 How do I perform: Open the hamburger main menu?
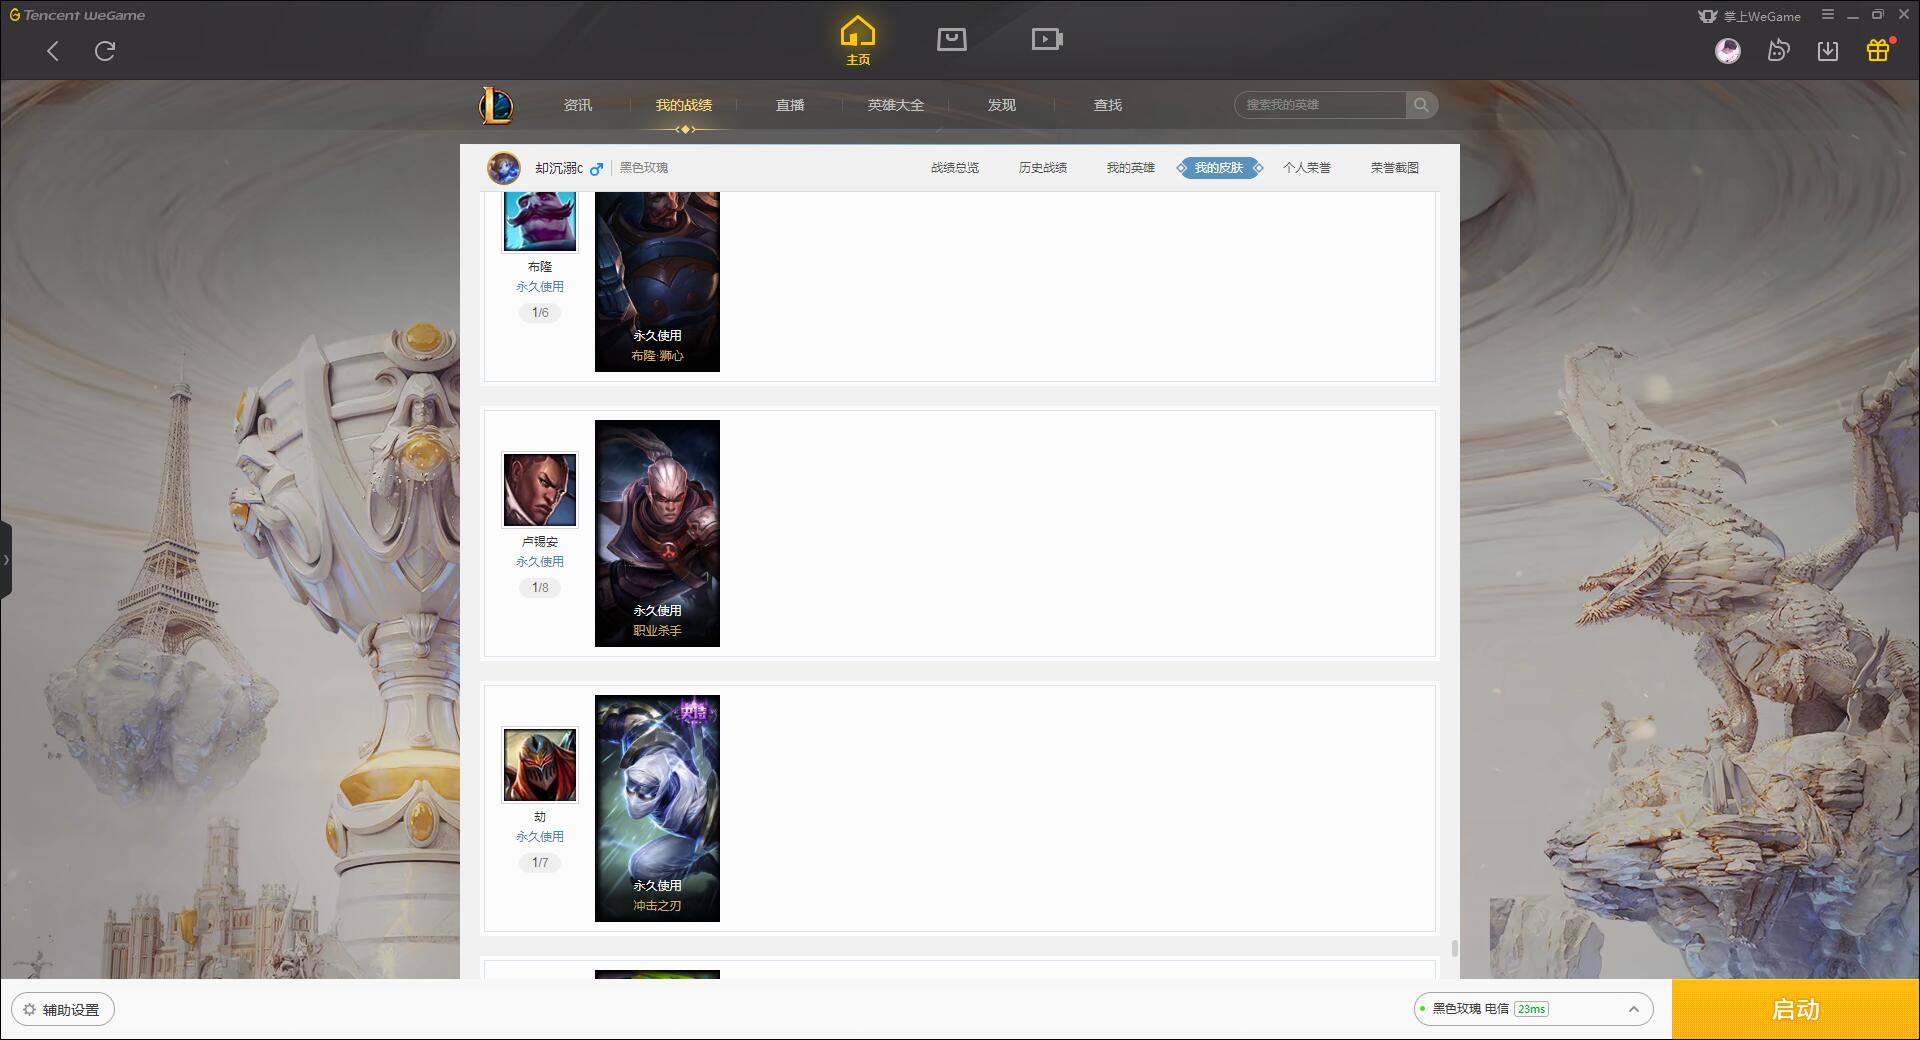coord(1828,15)
